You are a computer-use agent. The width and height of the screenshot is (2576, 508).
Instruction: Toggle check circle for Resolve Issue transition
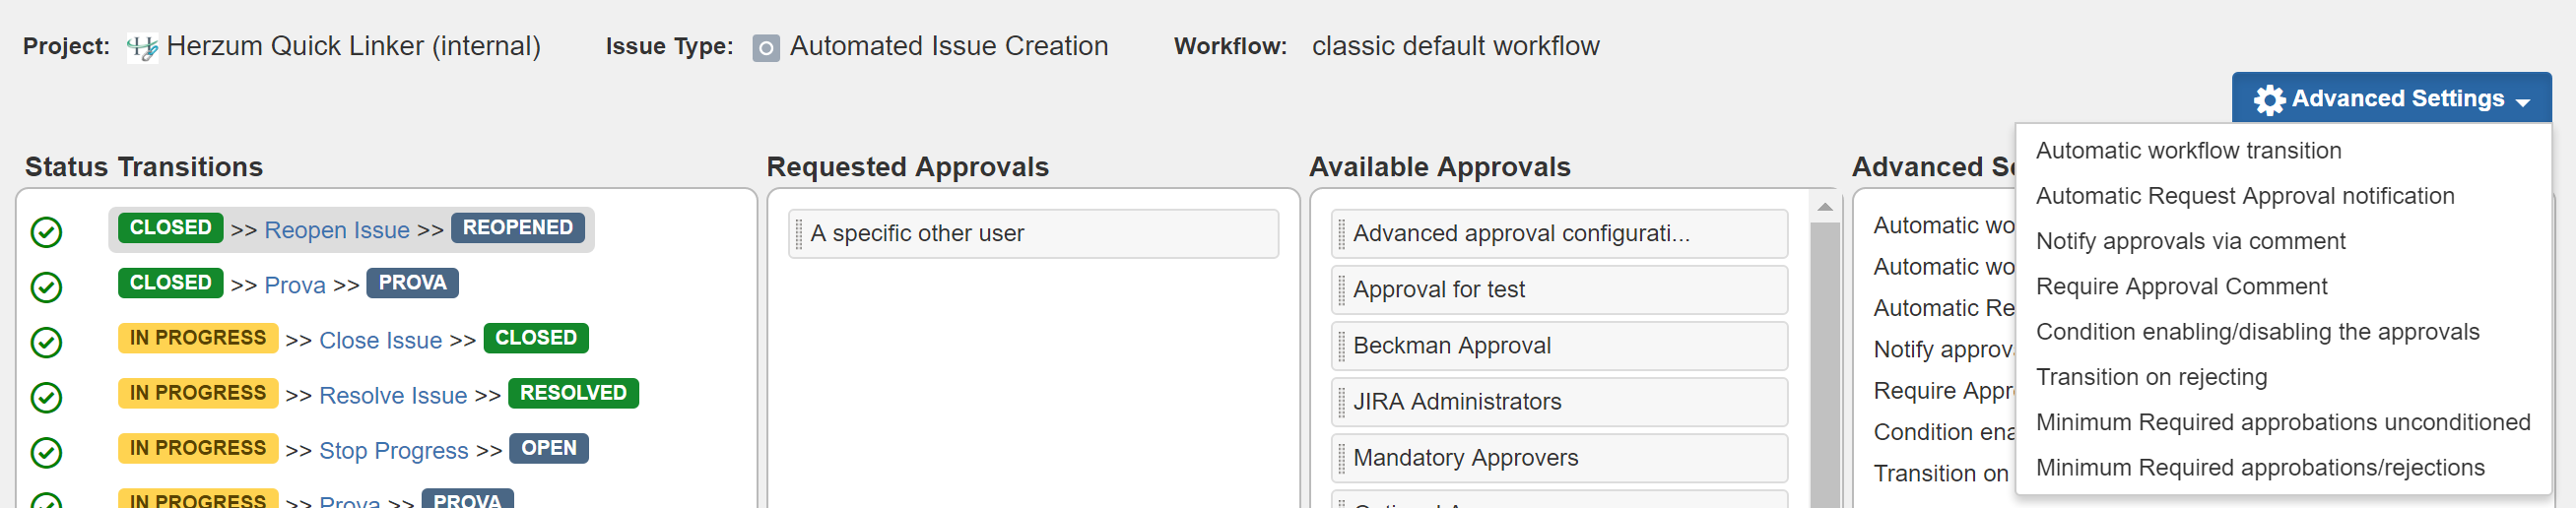(x=46, y=397)
